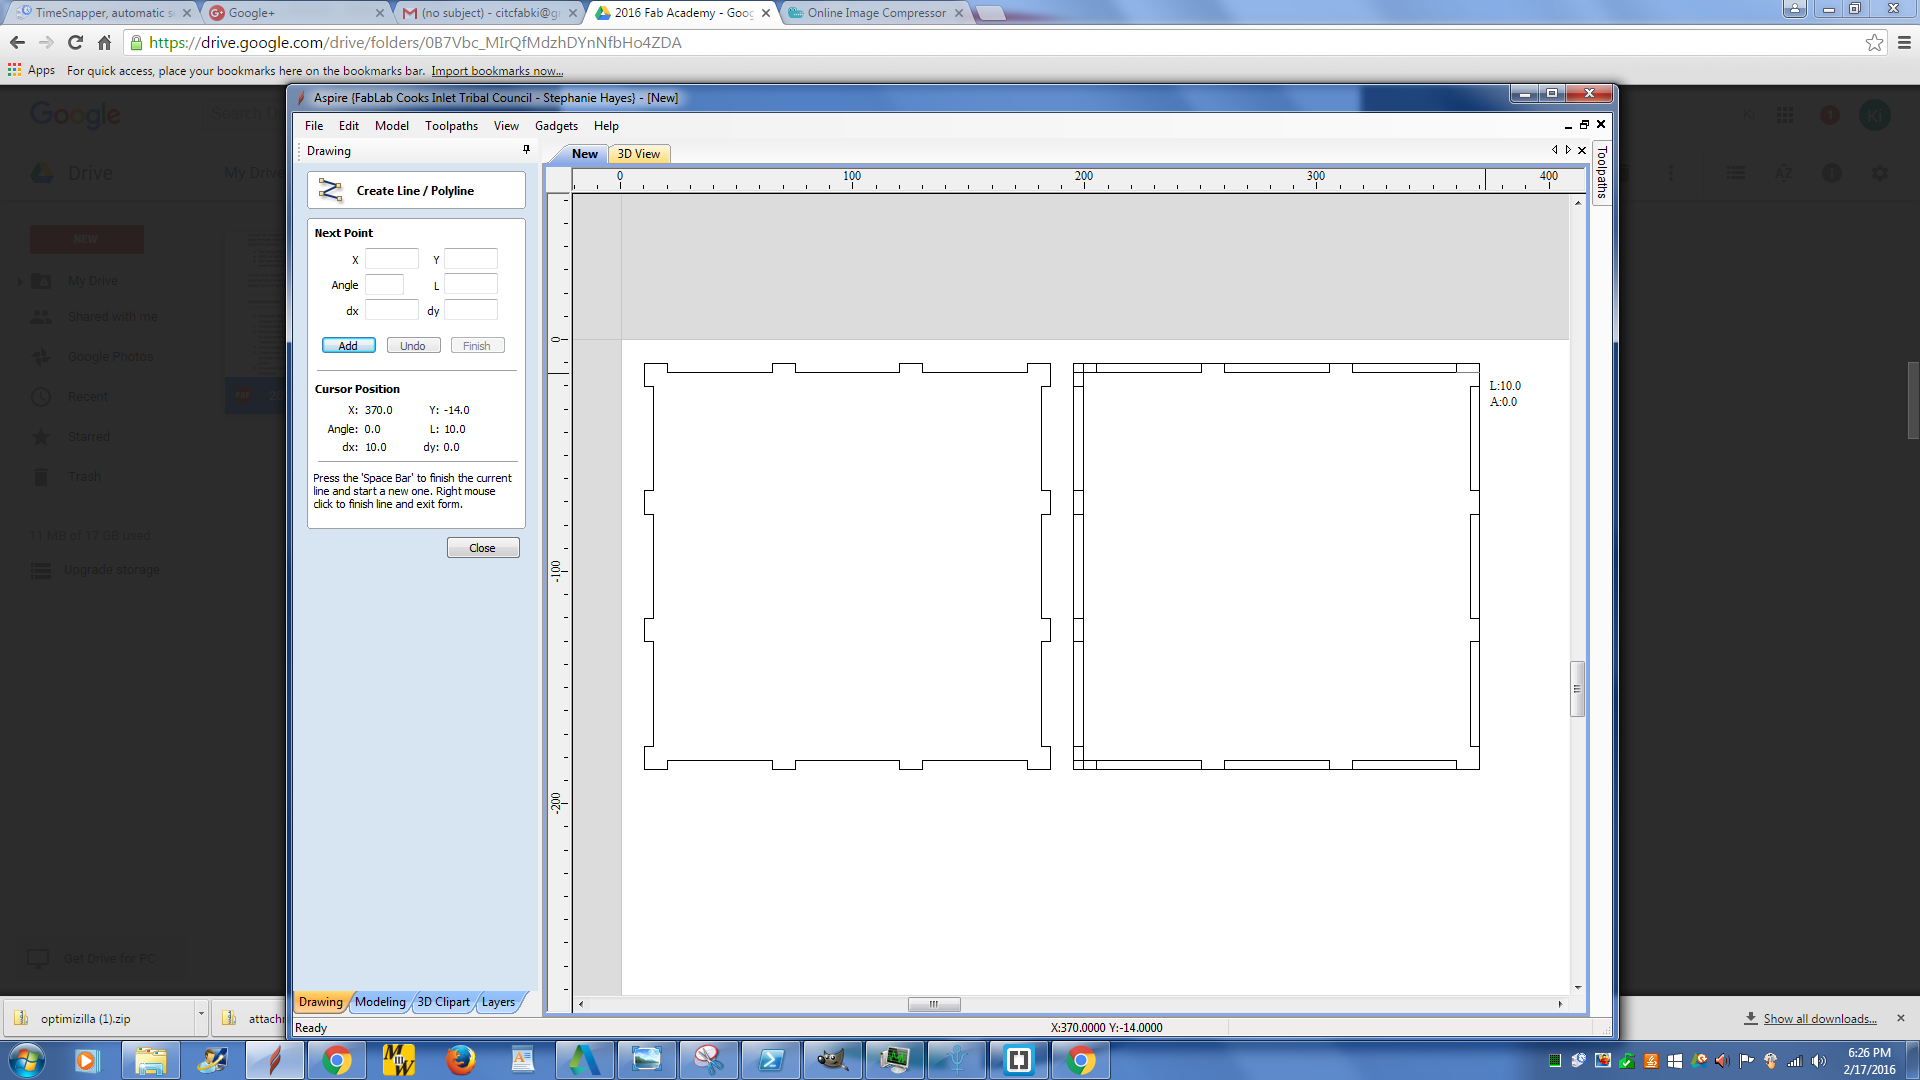Click the L length input field
Viewport: 1920px width, 1080px height.
[x=470, y=285]
